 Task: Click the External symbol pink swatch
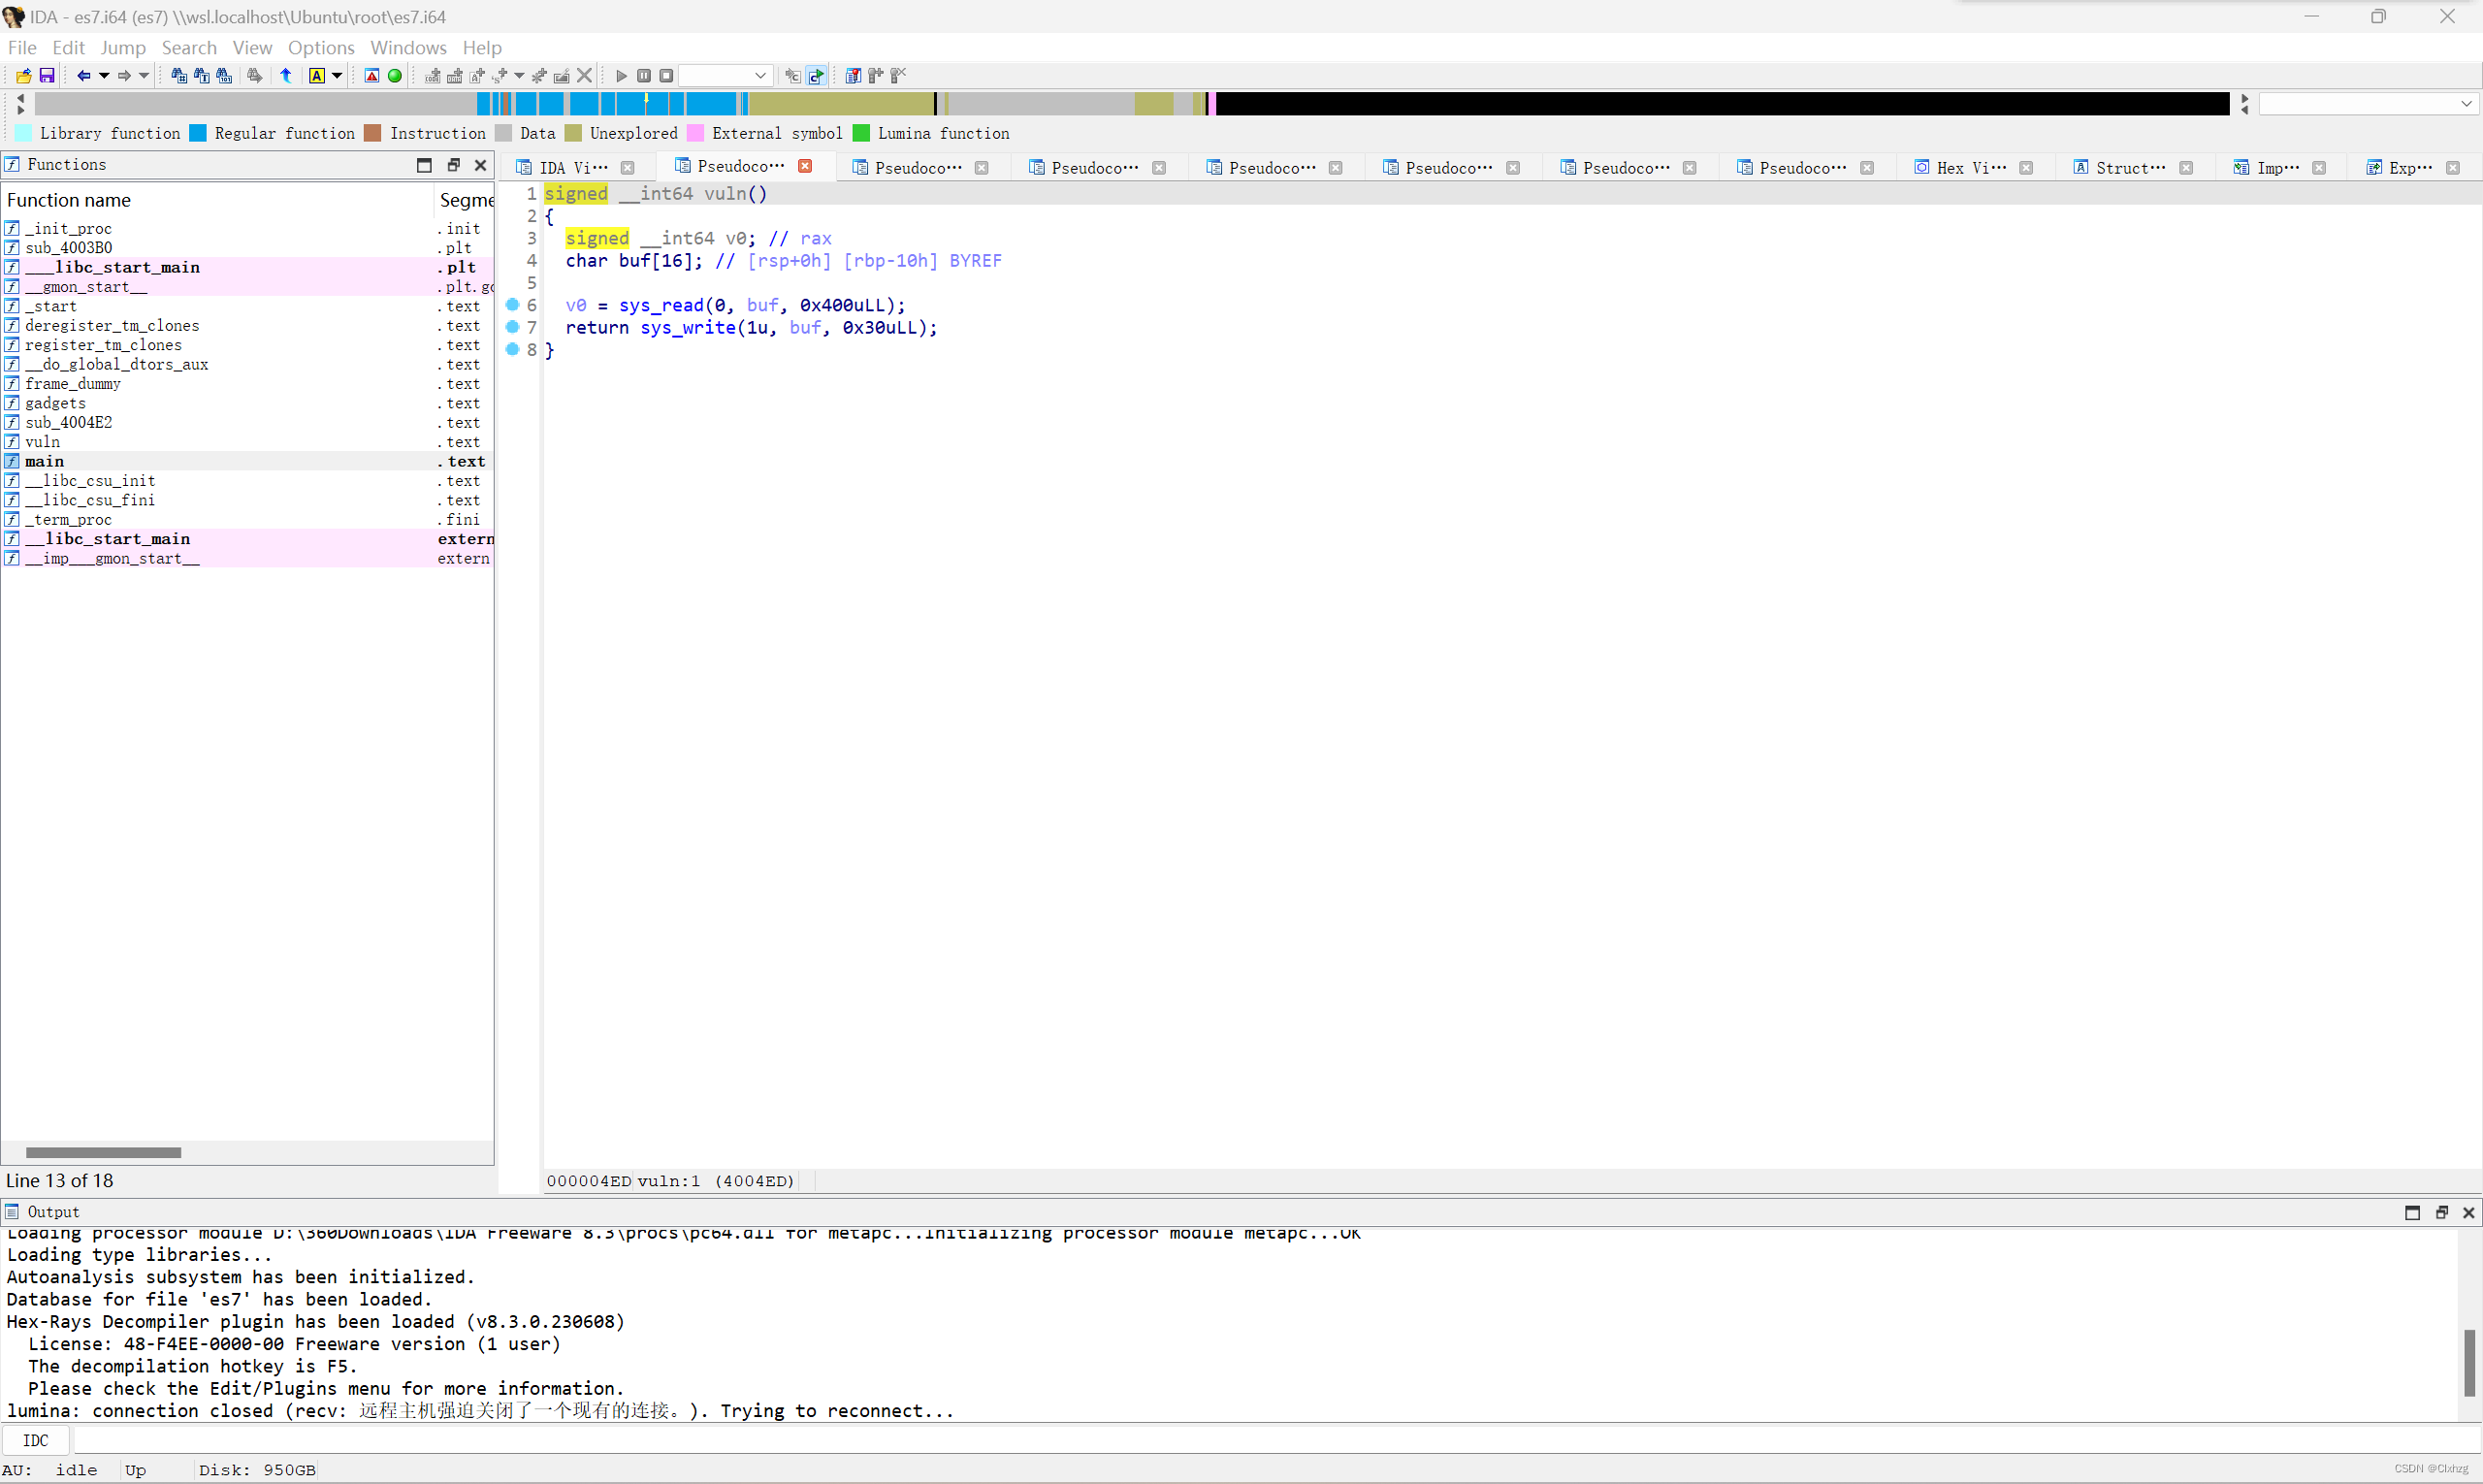click(x=695, y=133)
